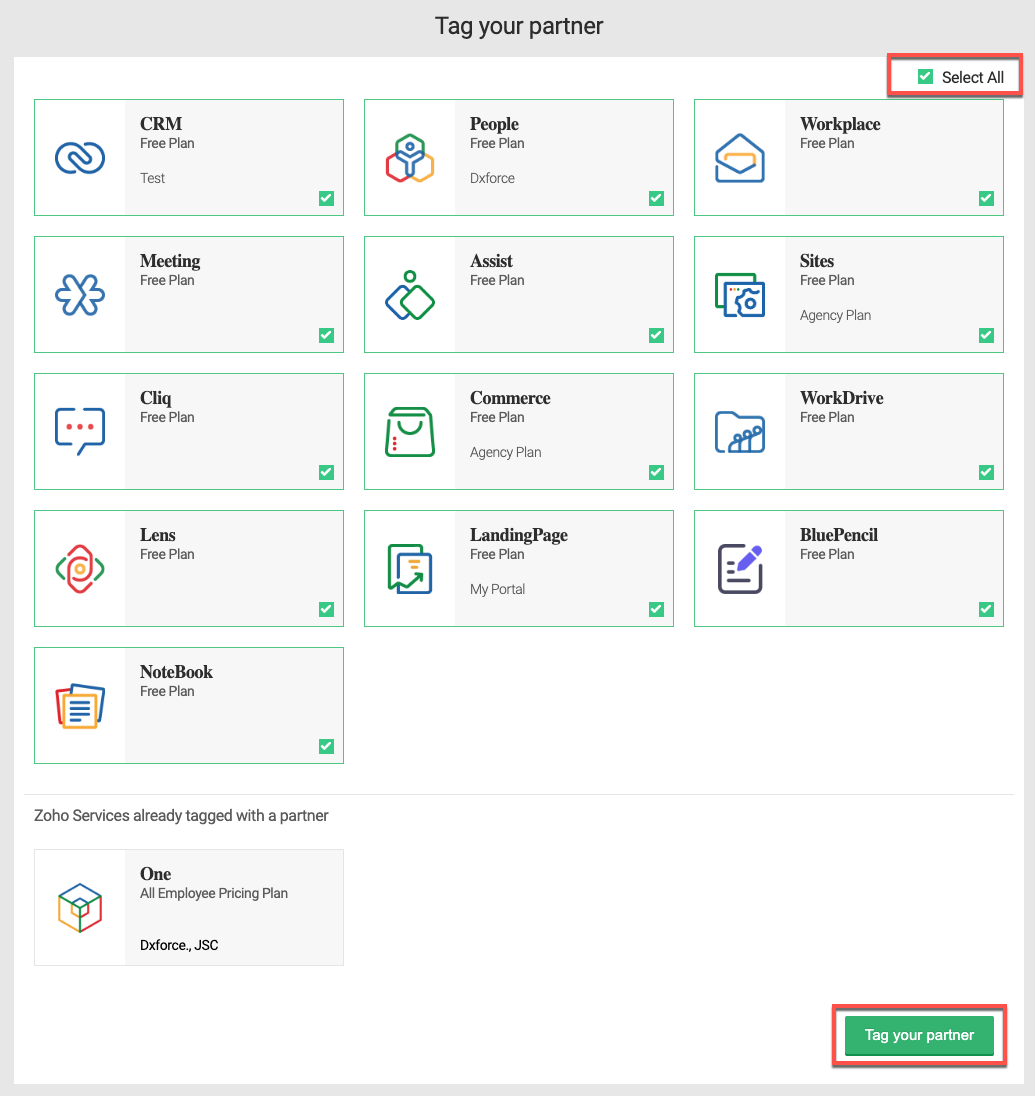Toggle the Select All checkbox

click(x=925, y=76)
